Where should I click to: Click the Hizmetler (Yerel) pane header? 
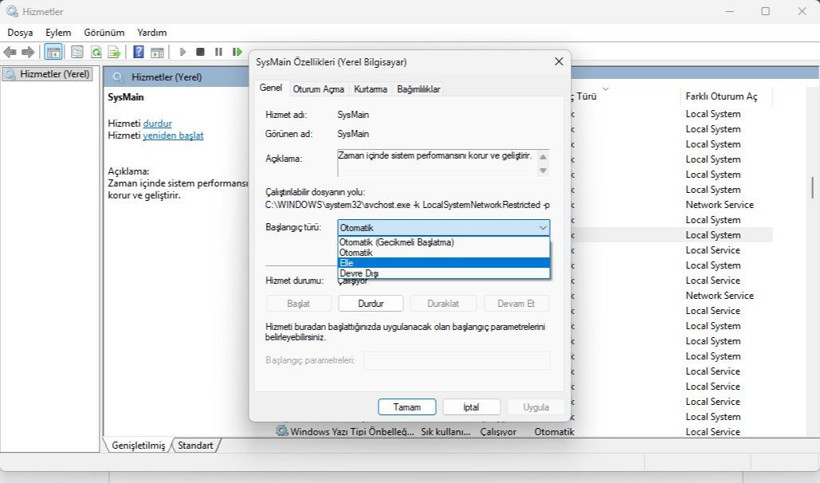tap(166, 77)
